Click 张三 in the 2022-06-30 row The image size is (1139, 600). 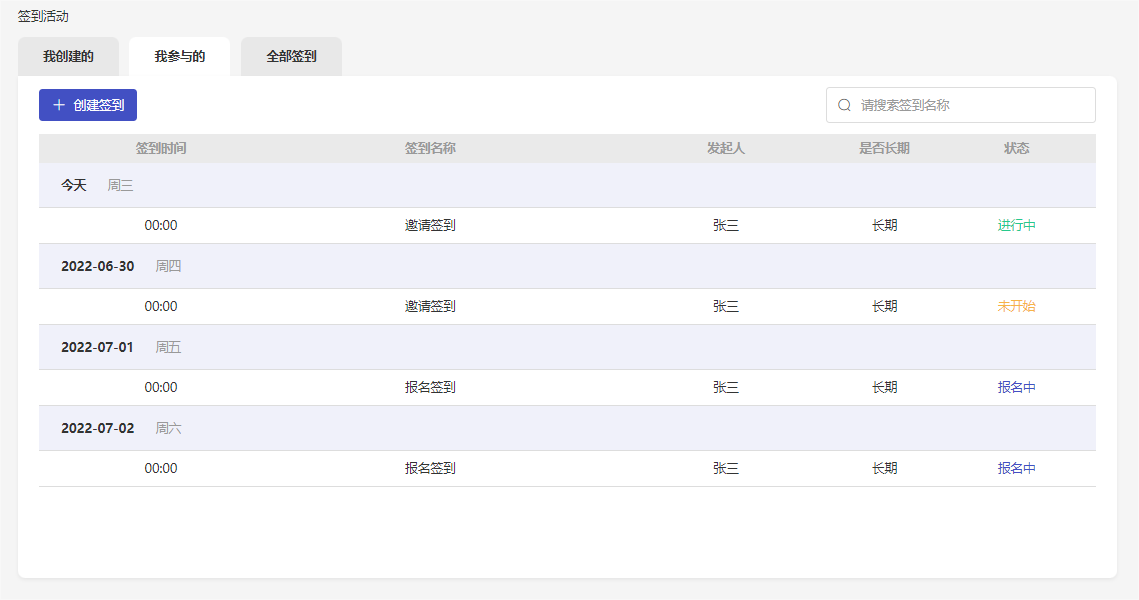pos(726,307)
